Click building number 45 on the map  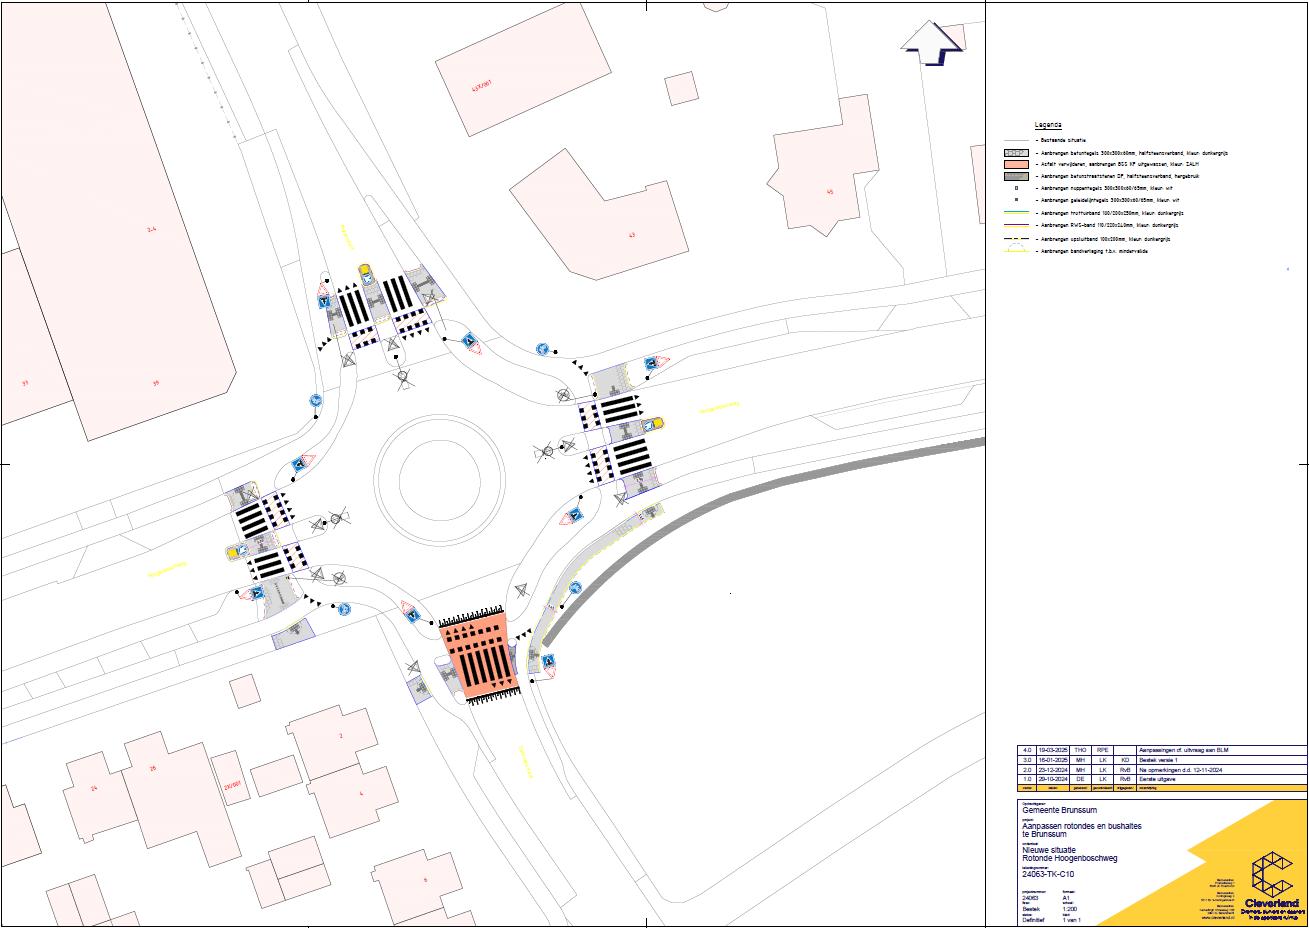[x=829, y=192]
